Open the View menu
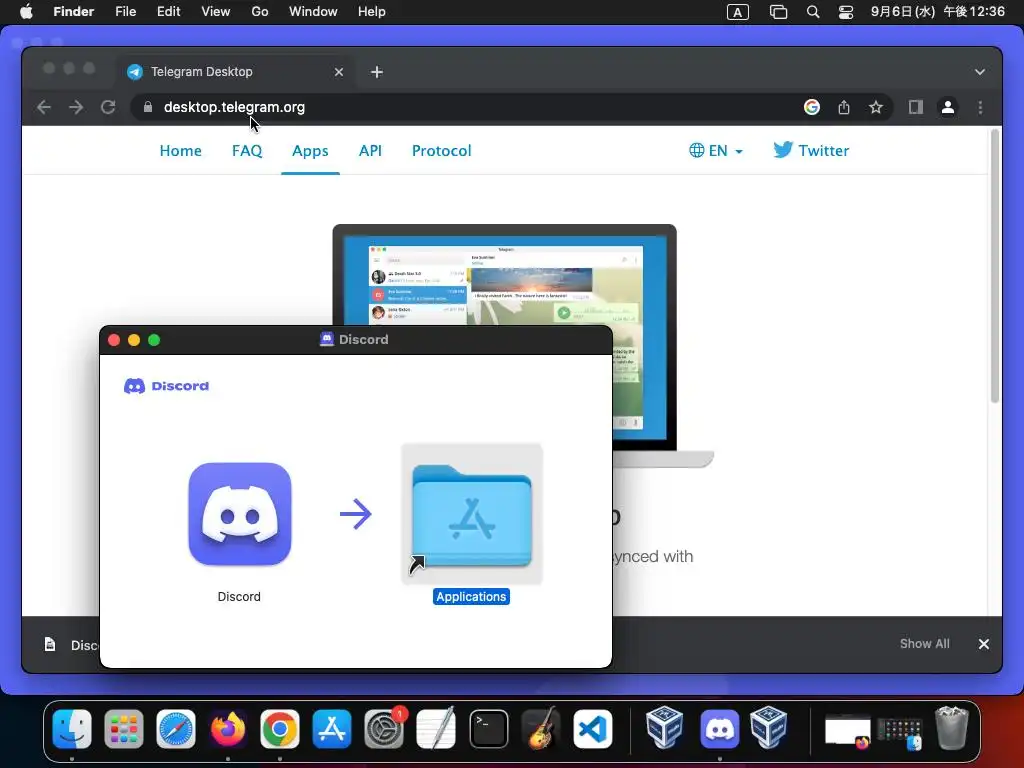Image resolution: width=1024 pixels, height=768 pixels. point(216,12)
